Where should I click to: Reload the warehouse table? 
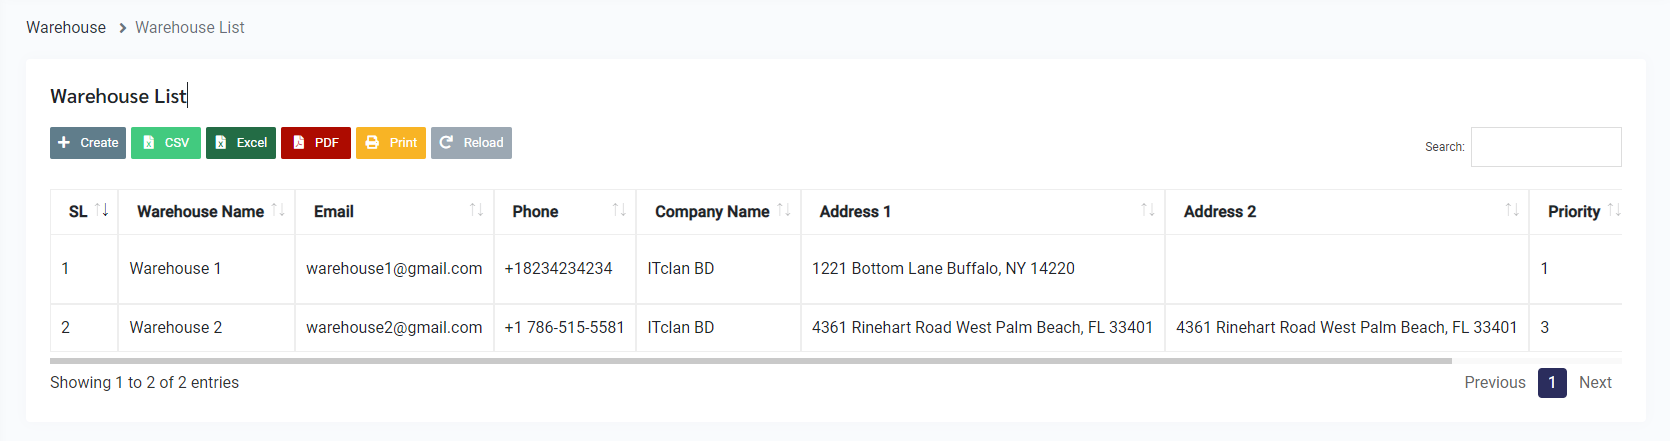471,143
